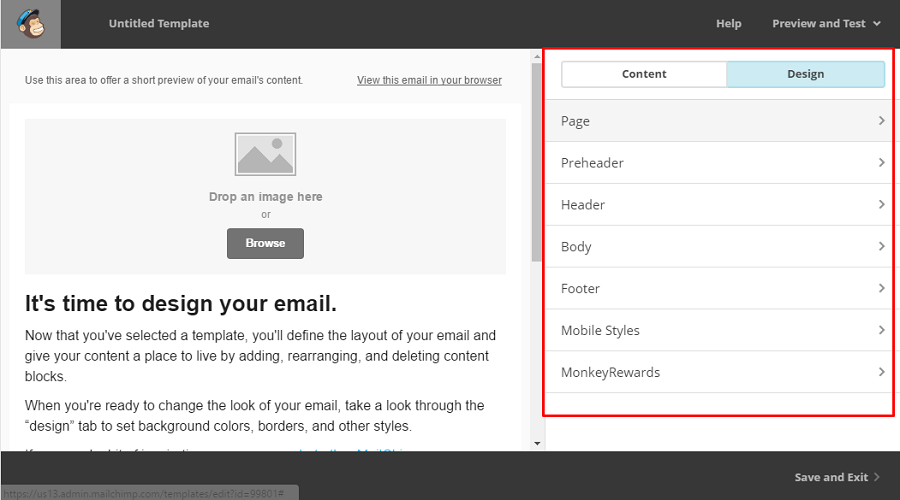This screenshot has width=900, height=500.
Task: Click the preheader preview text
Action: [164, 80]
